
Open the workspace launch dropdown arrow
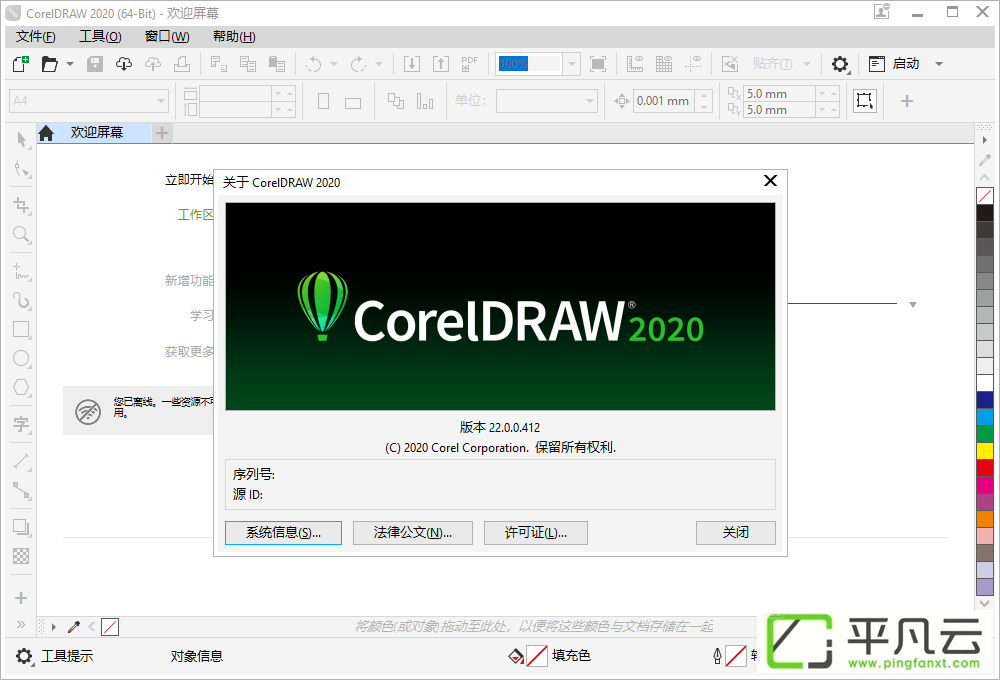(939, 64)
